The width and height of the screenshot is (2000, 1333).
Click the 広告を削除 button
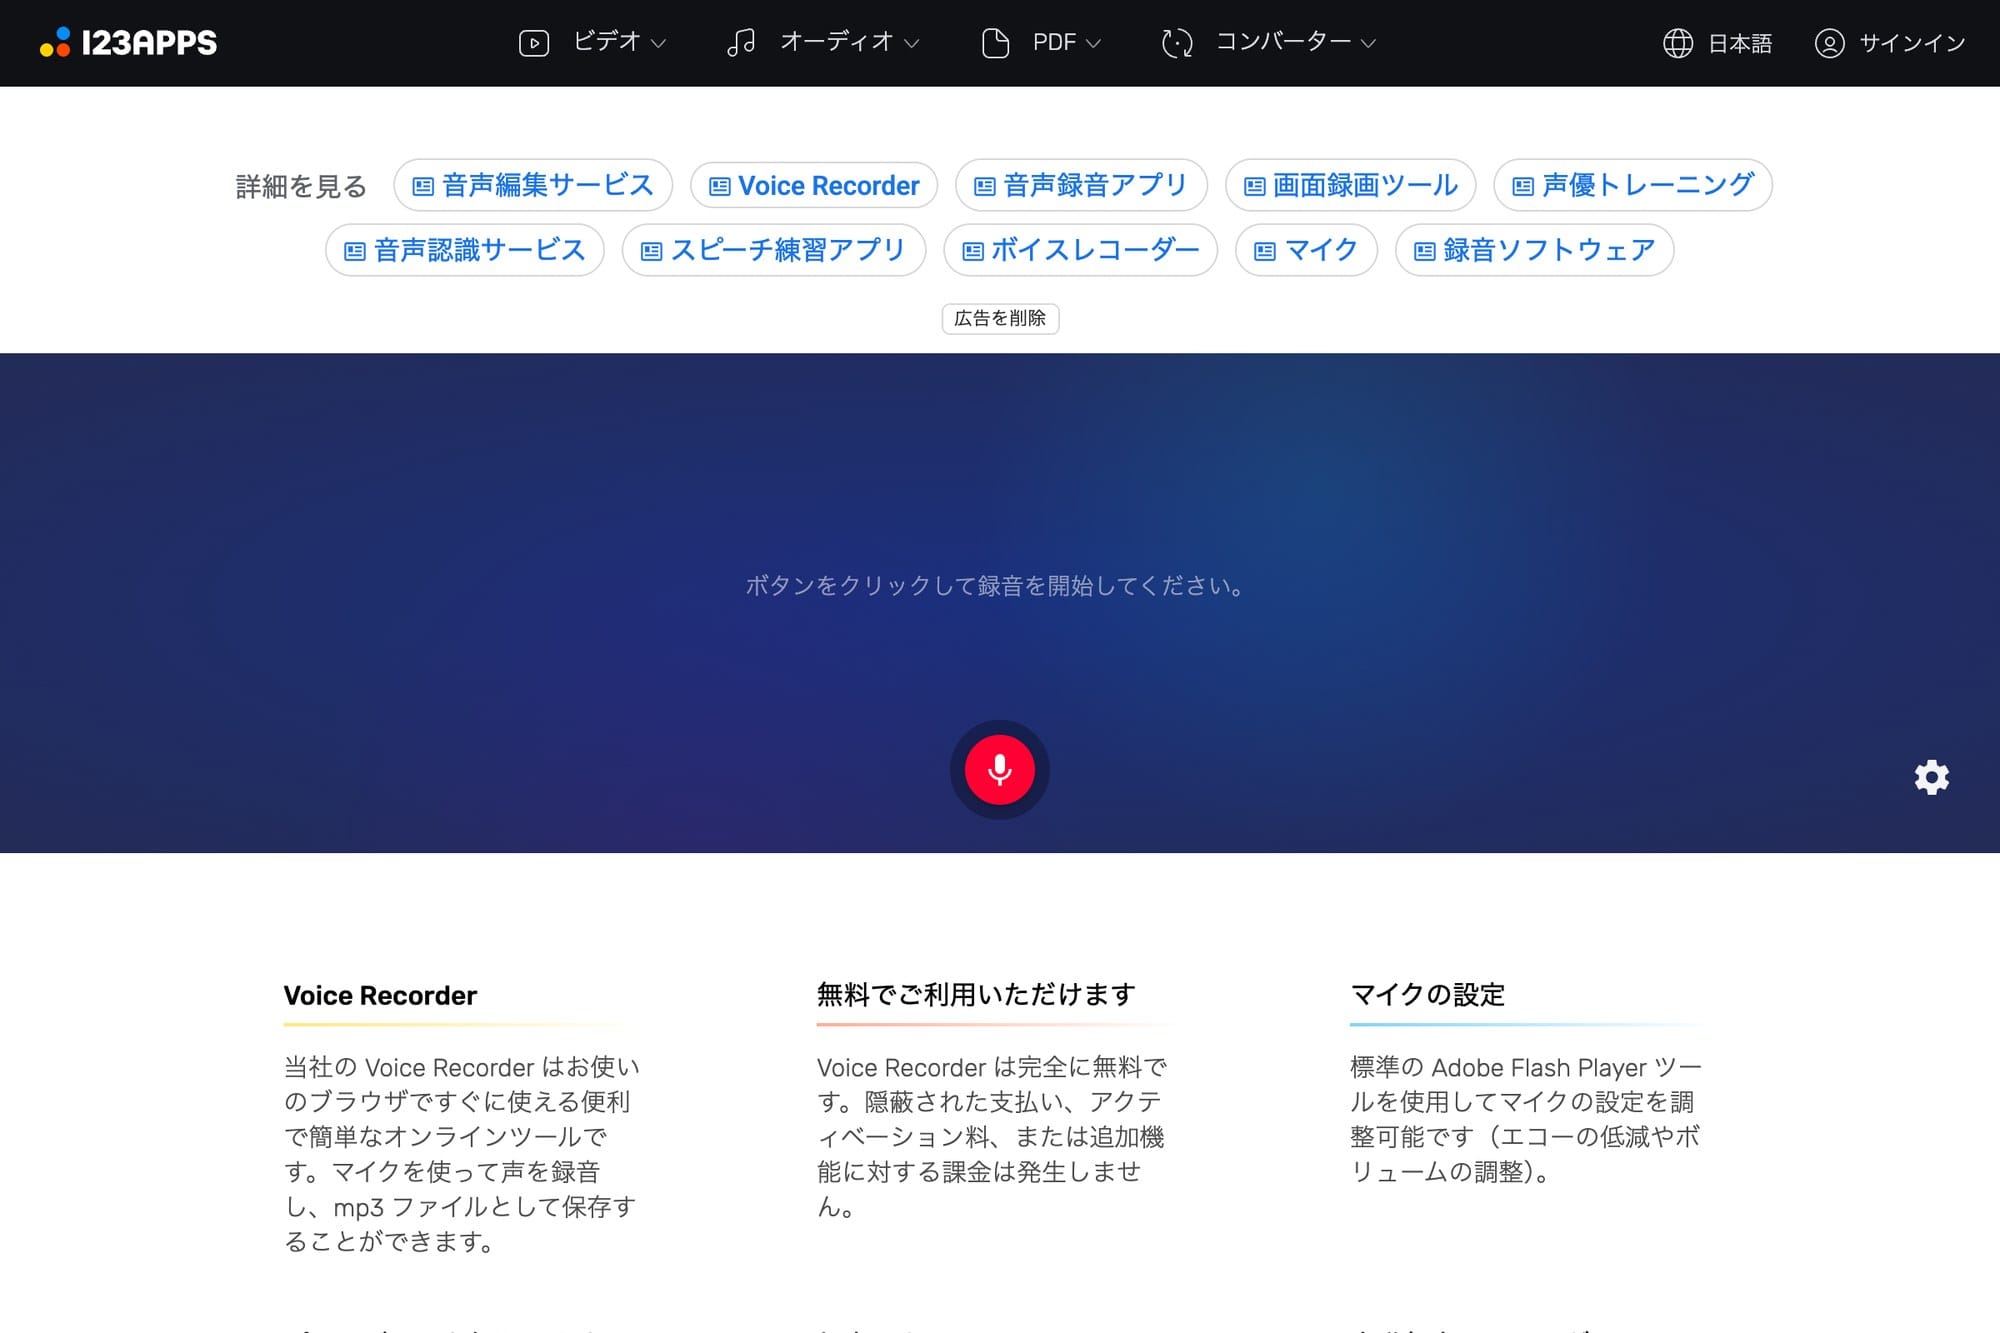pyautogui.click(x=1000, y=318)
